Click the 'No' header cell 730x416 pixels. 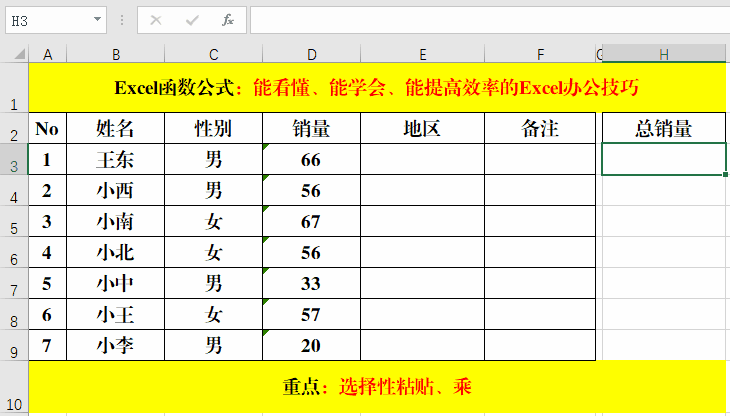point(47,128)
